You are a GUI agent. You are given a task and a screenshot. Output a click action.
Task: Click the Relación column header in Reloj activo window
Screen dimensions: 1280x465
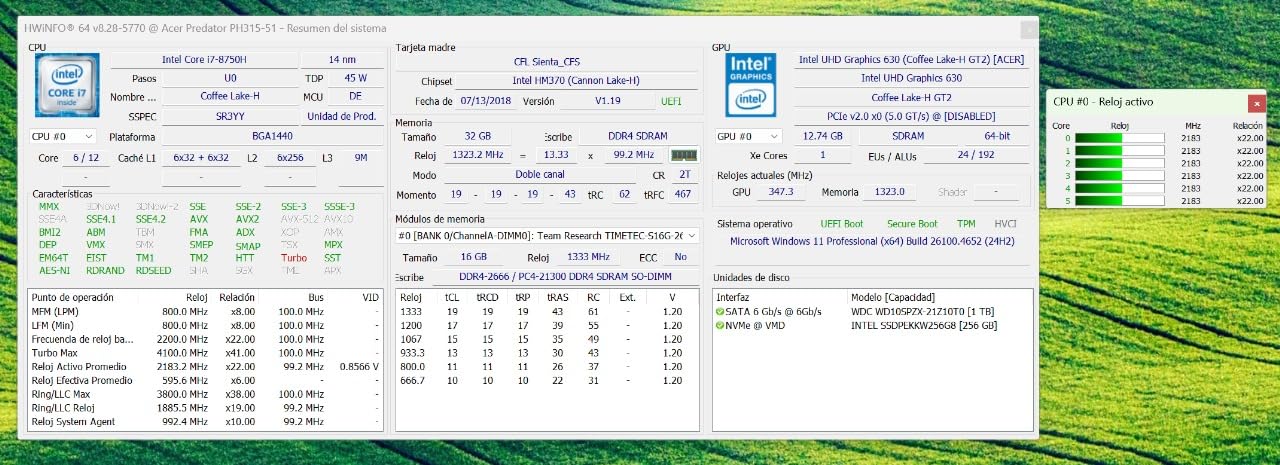1248,126
